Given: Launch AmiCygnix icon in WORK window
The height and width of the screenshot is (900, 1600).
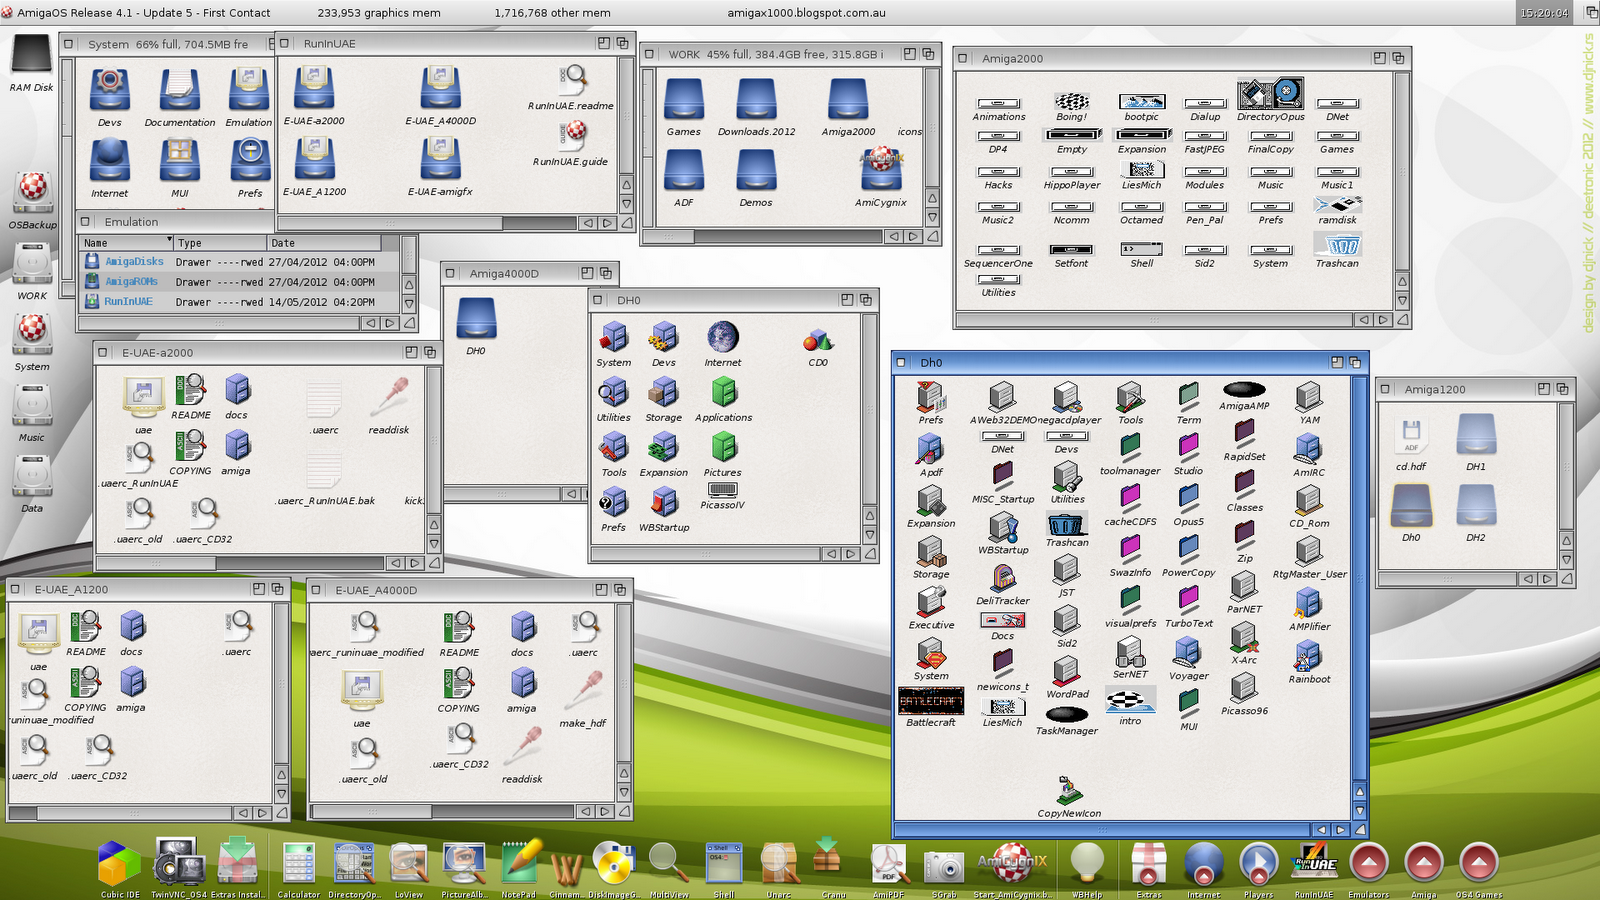Looking at the screenshot, I should tap(881, 170).
